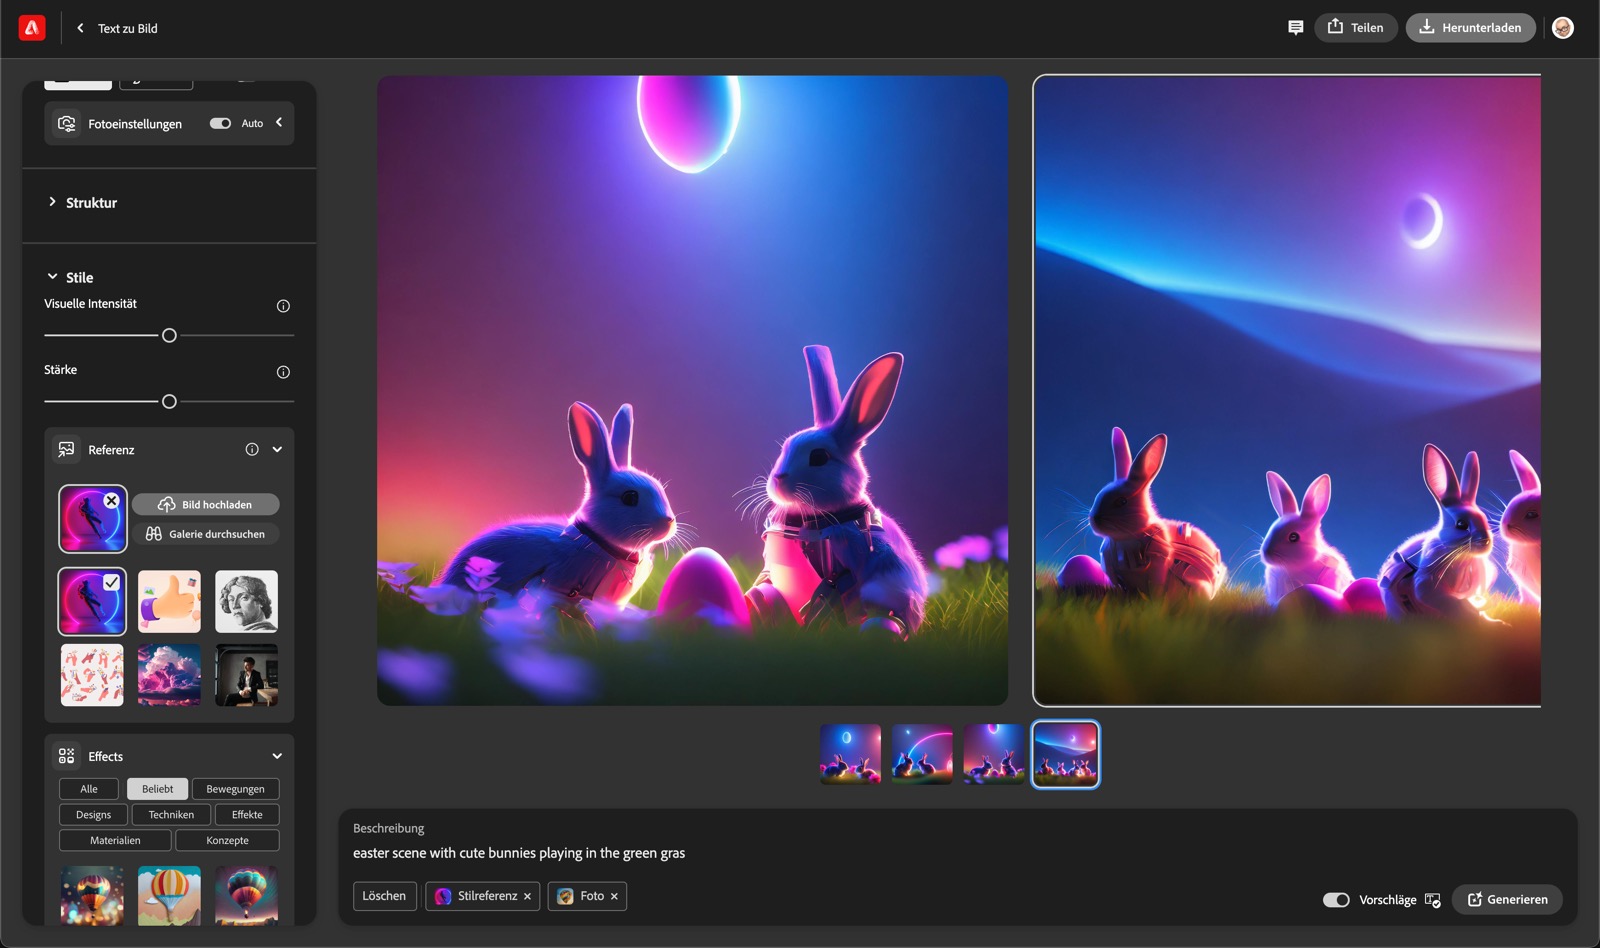Screen dimensions: 1600x948
Task: Switch to the Designs effects tab
Action: click(93, 815)
